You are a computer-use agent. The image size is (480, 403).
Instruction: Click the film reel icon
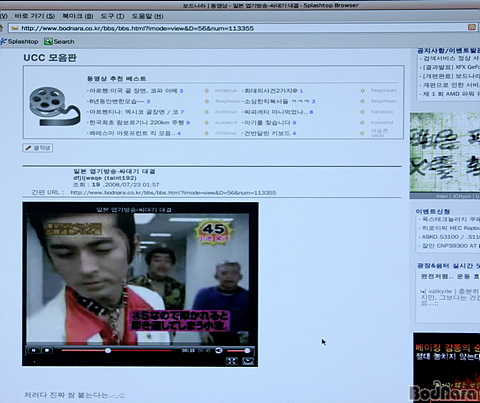(54, 106)
